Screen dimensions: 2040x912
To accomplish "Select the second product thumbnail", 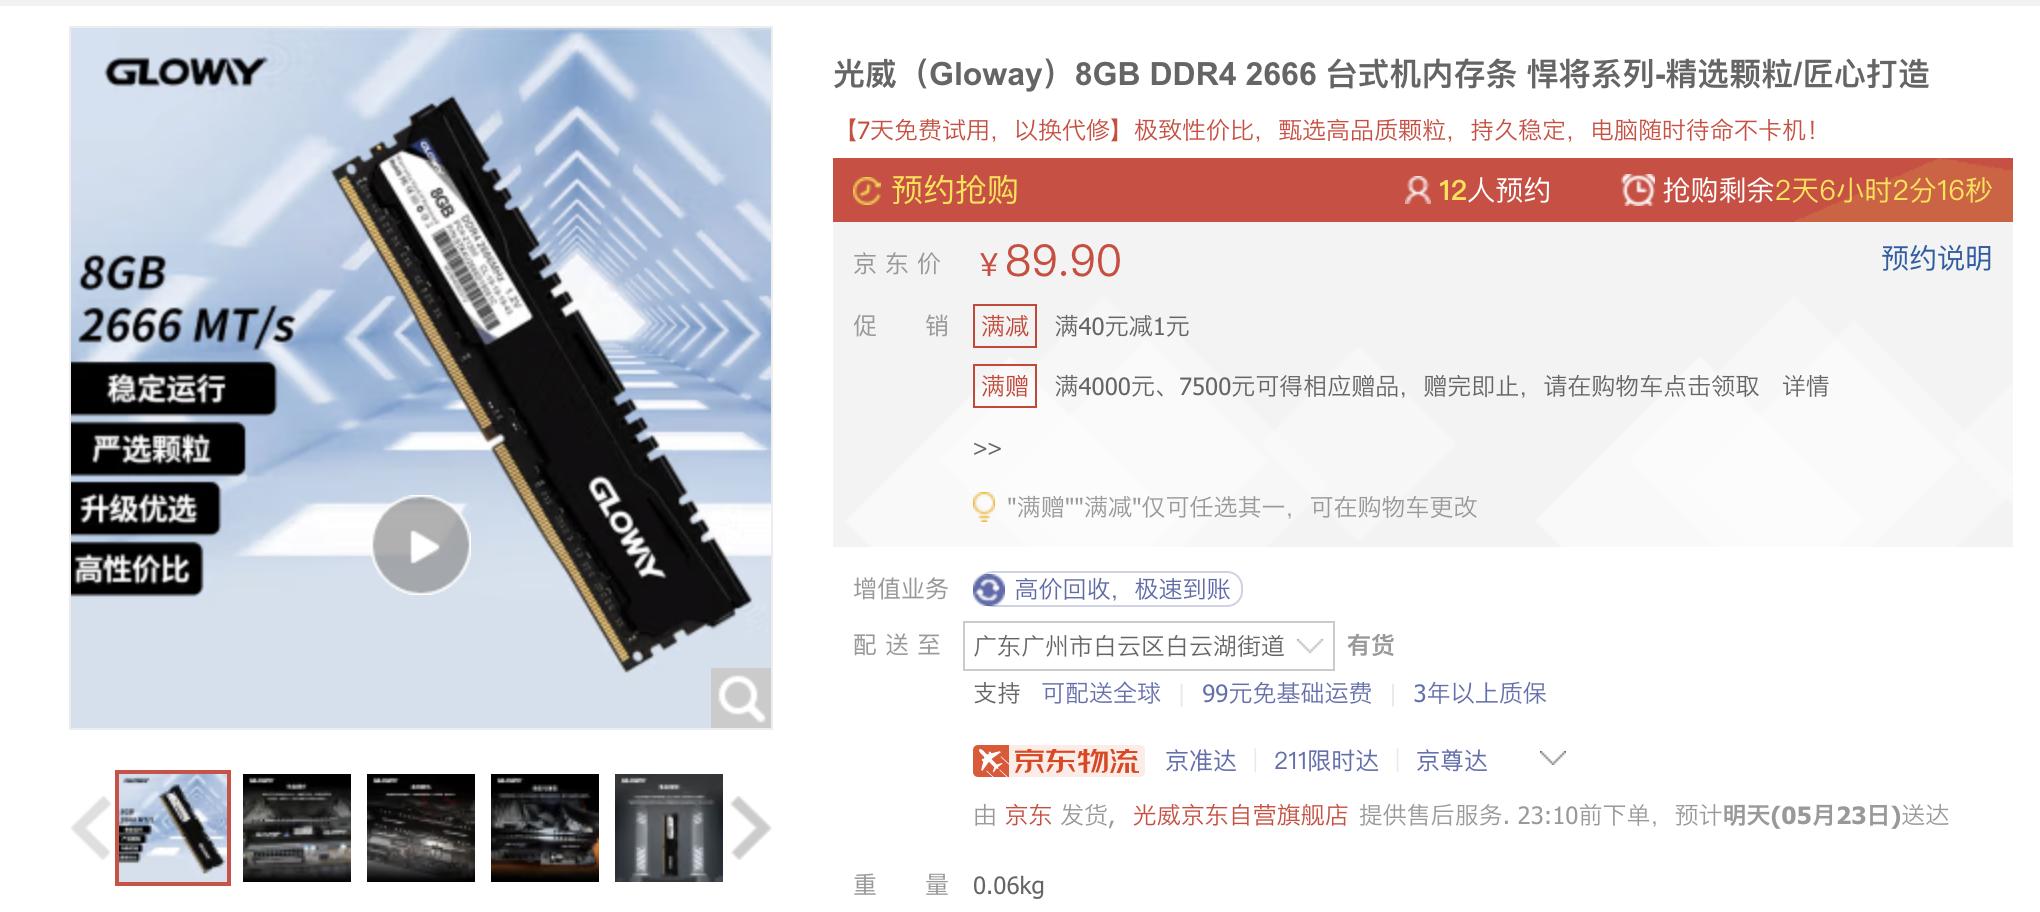I will click(297, 827).
